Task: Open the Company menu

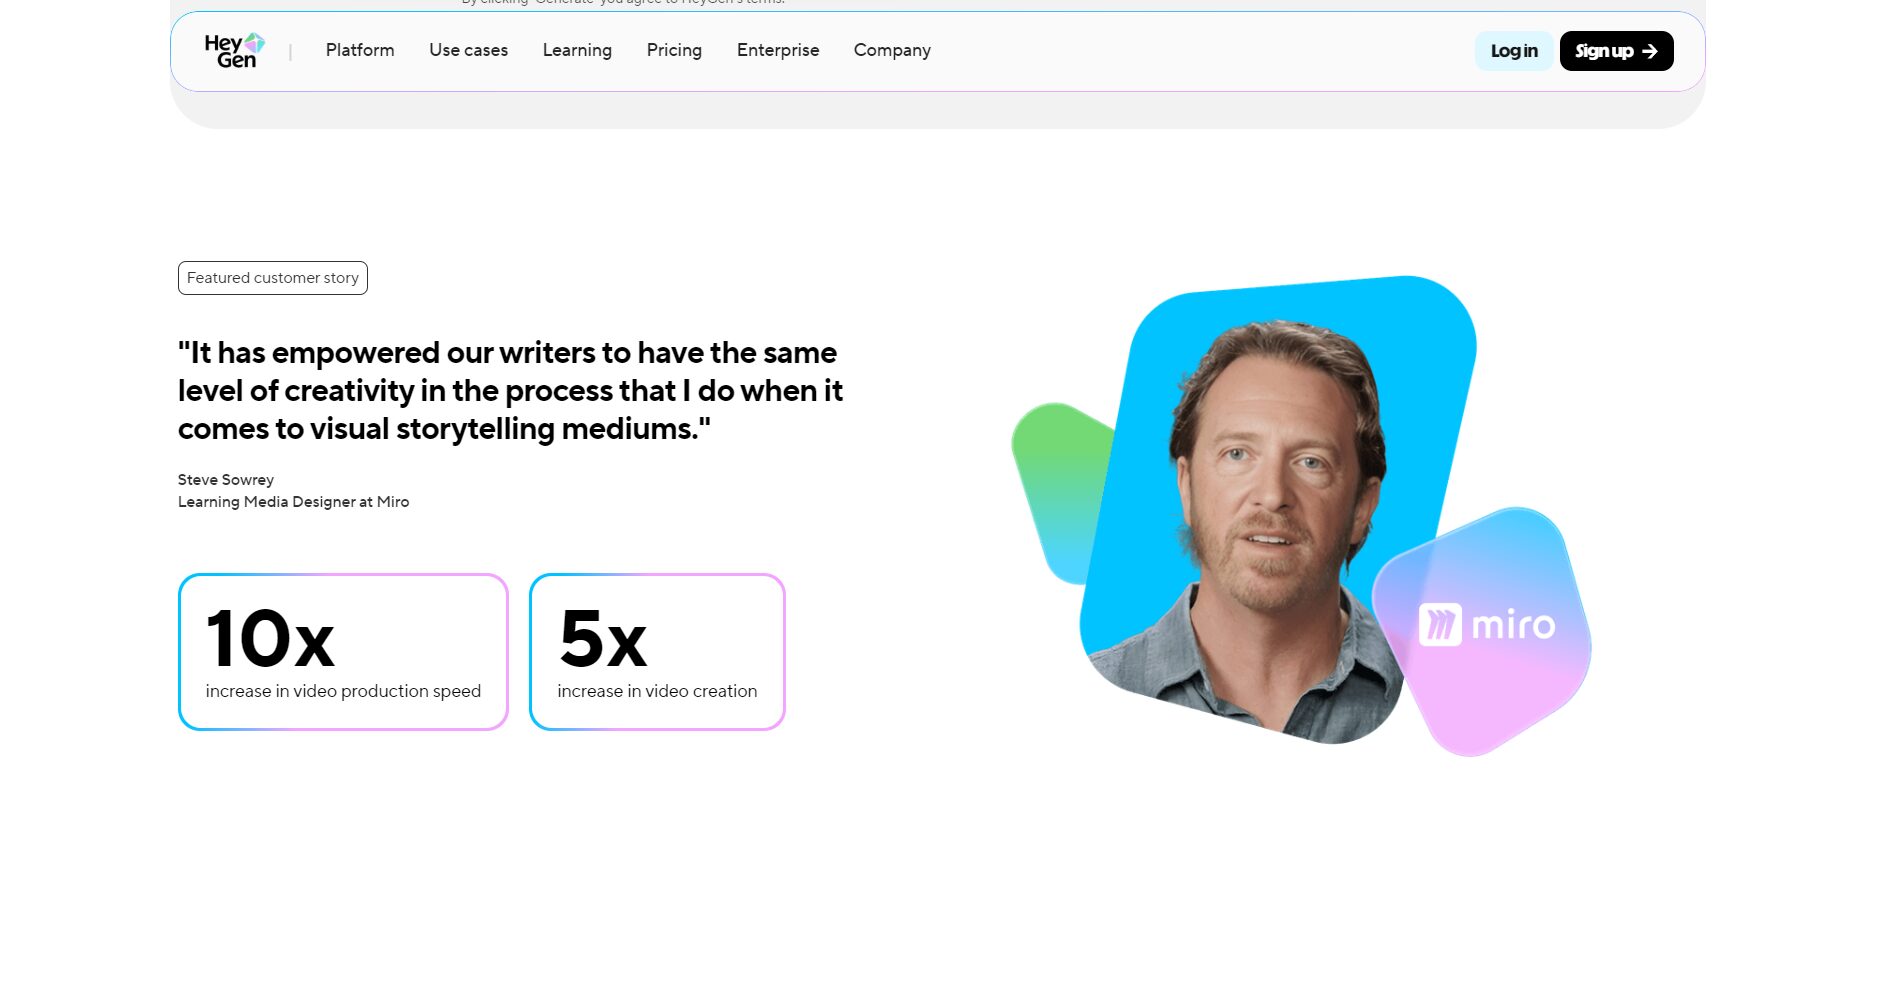Action: [x=892, y=50]
